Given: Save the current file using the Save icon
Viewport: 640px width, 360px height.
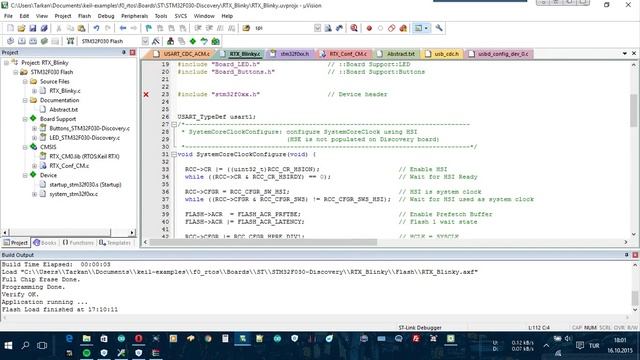Looking at the screenshot, I should (33, 28).
